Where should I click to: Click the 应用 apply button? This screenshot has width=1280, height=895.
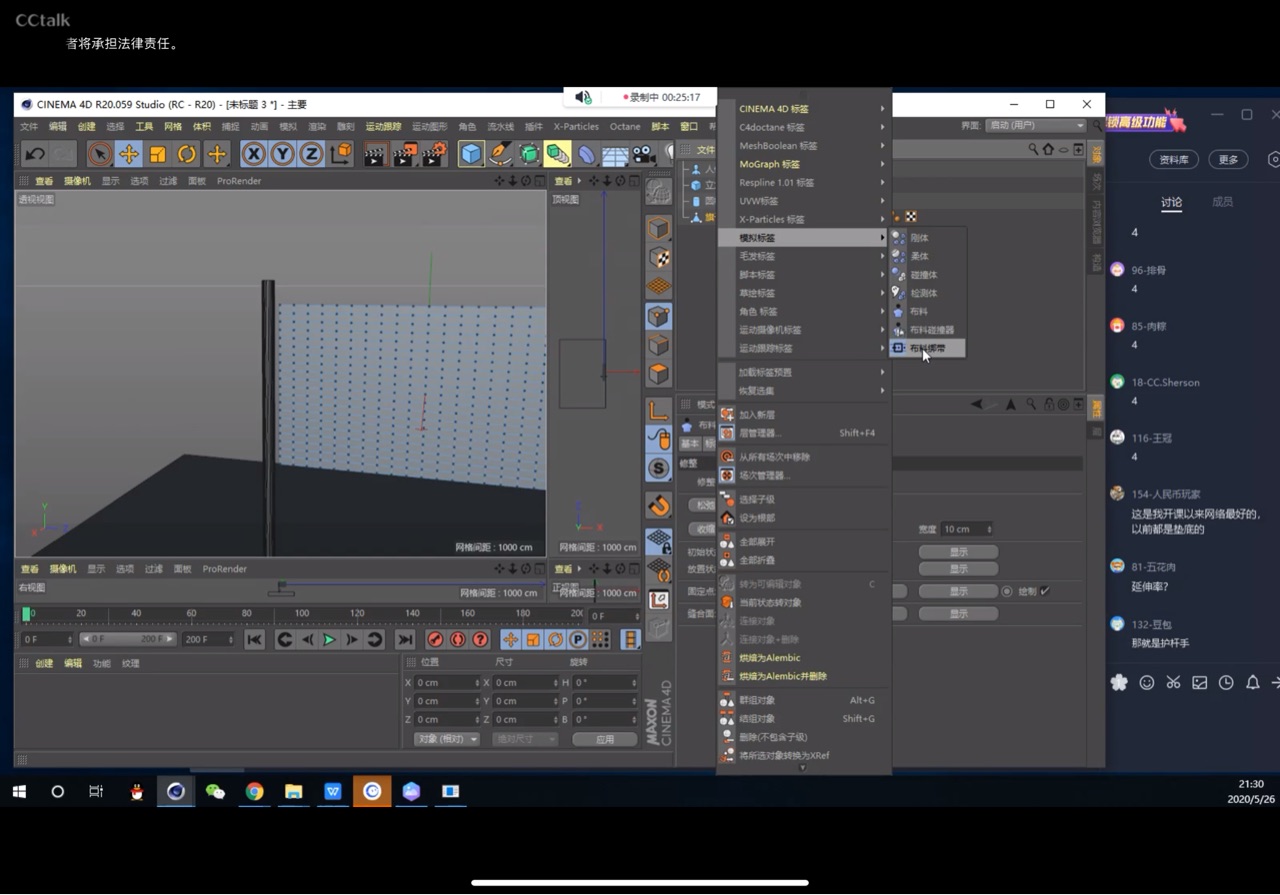[604, 739]
